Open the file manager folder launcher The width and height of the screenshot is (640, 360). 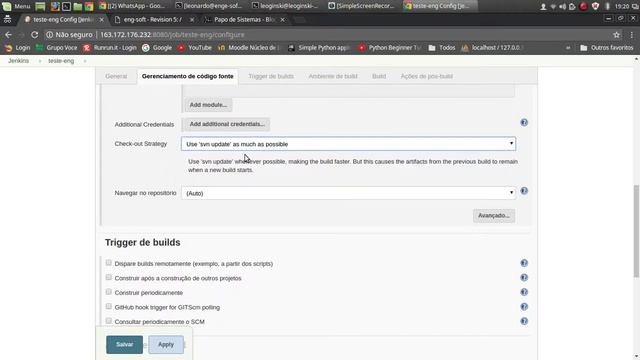pyautogui.click(x=77, y=6)
